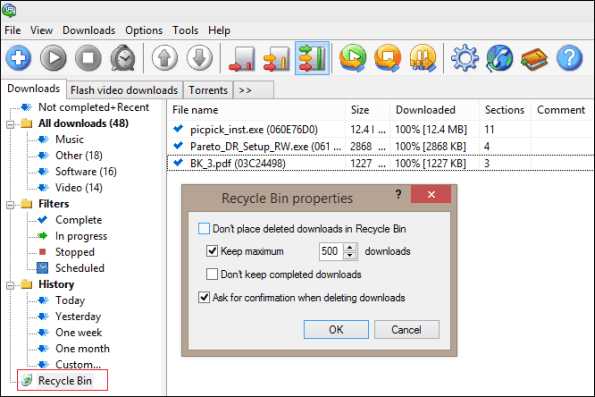Click Cancel in Recycle Bin properties
Viewport: 595px width, 397px height.
406,329
